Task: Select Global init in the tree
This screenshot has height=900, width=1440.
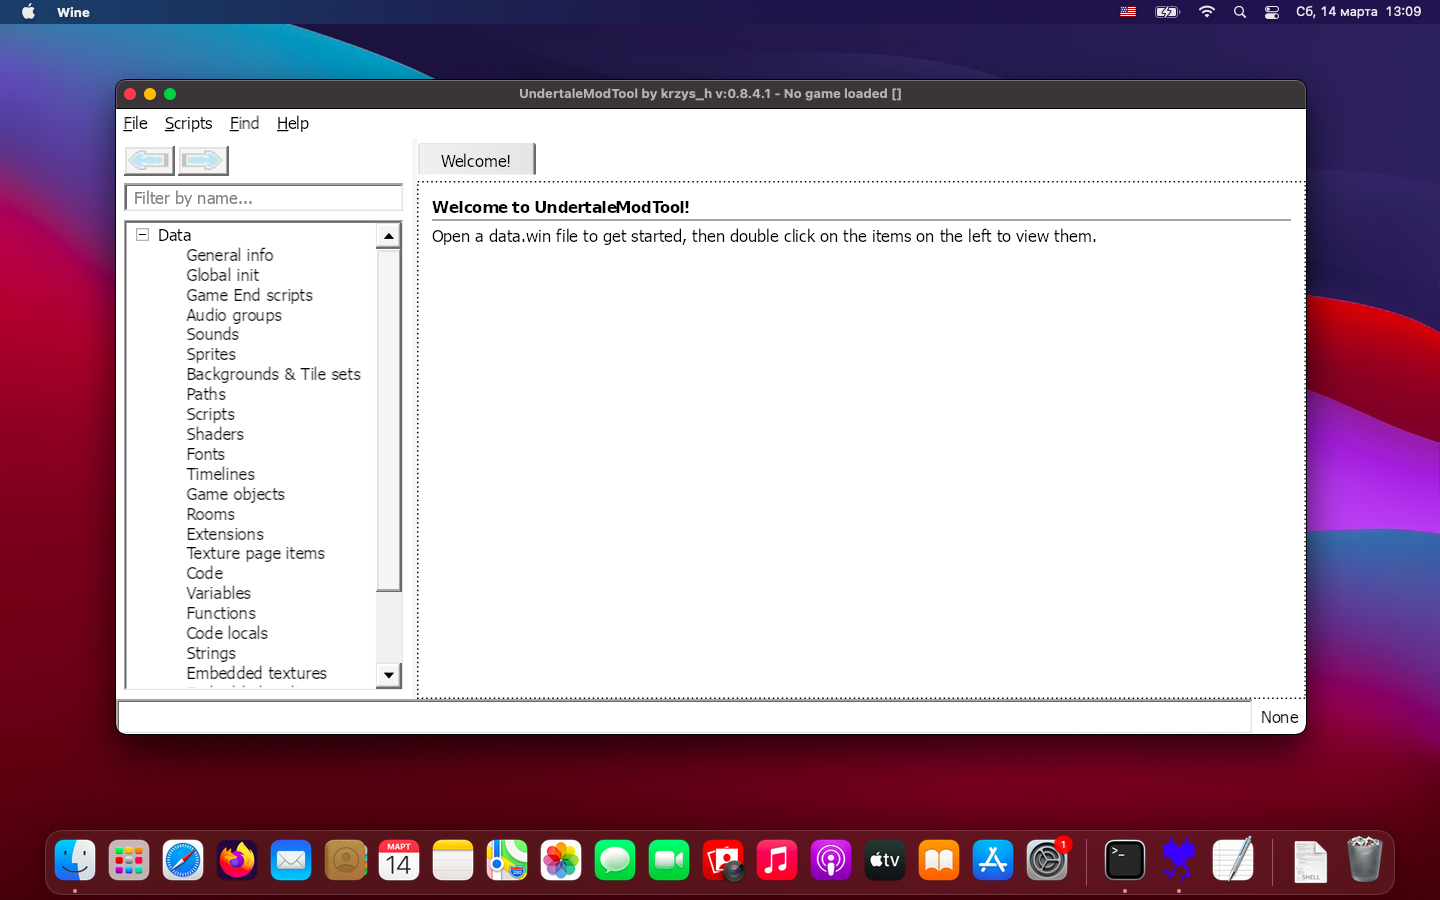Action: click(222, 275)
